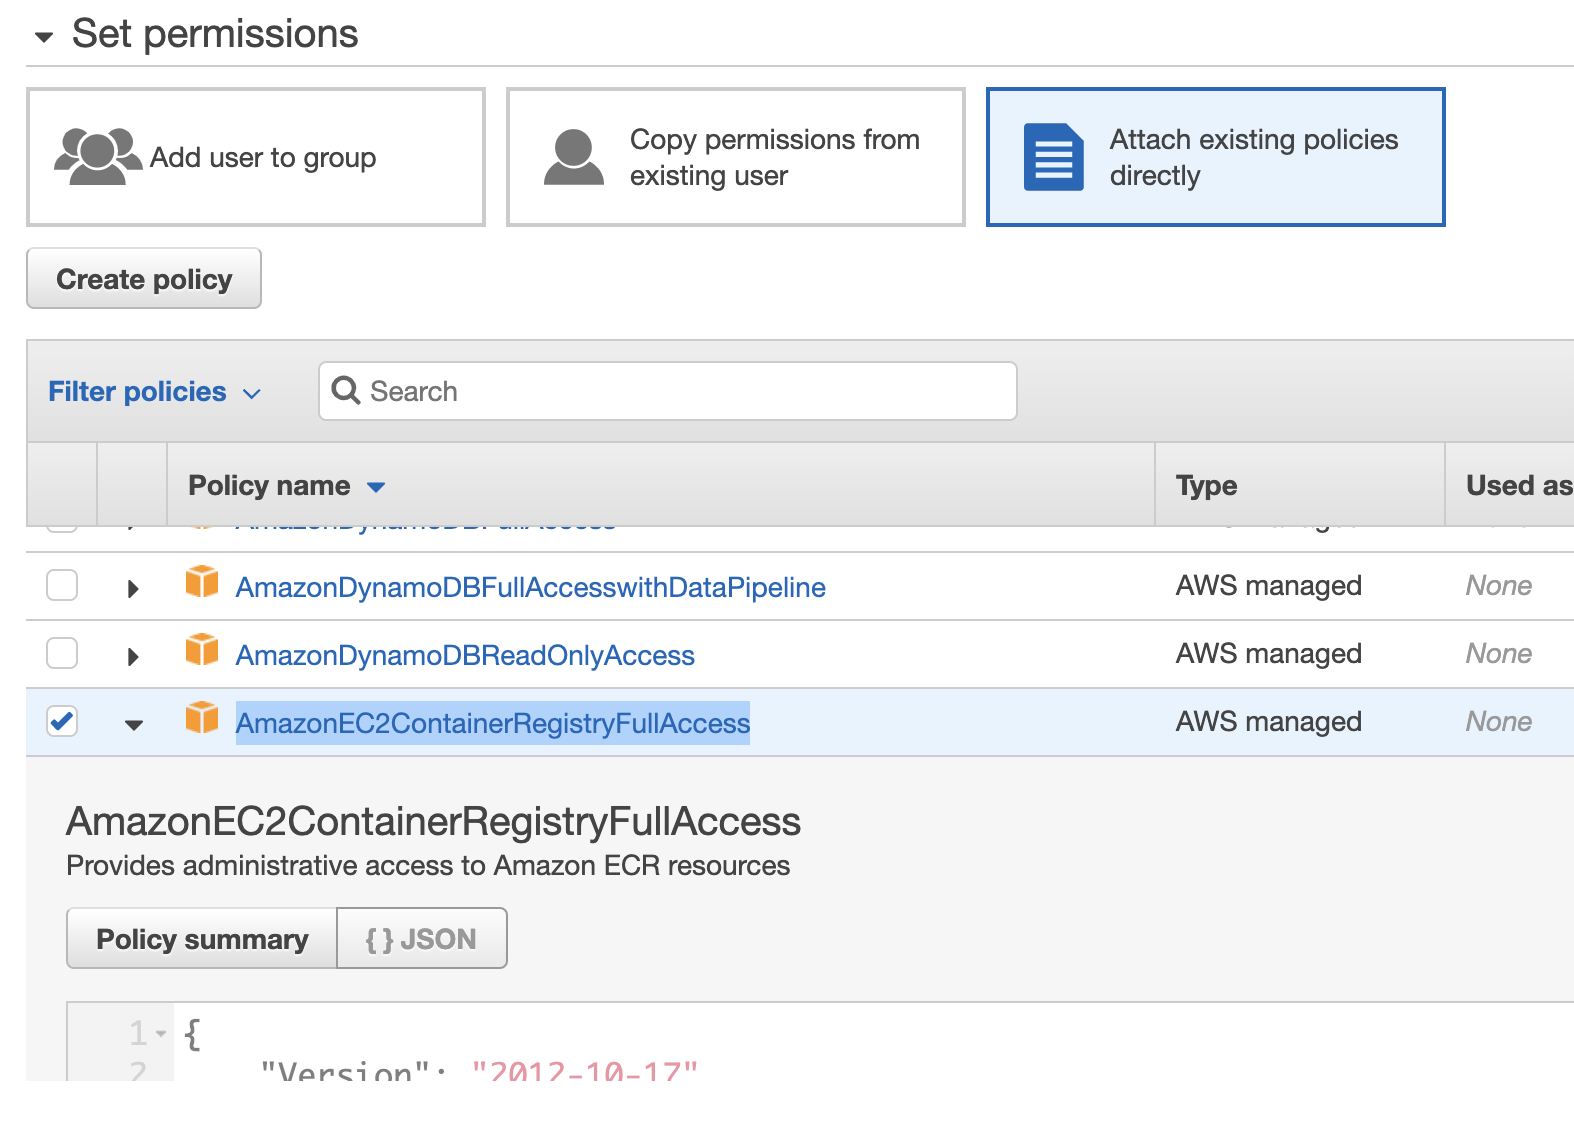Screen dimensions: 1574x1146
Task: Open the AmazonDynamoDBFullAccesswithDataPipeline policy link
Action: 530,587
